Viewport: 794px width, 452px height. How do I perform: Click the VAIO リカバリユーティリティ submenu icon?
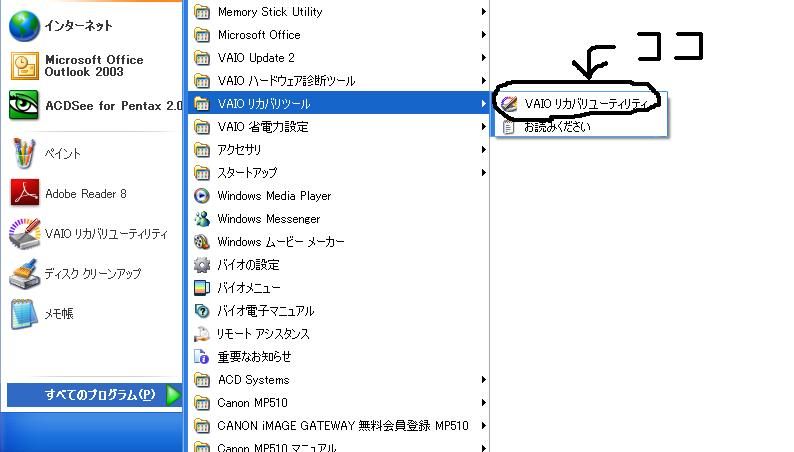point(508,104)
